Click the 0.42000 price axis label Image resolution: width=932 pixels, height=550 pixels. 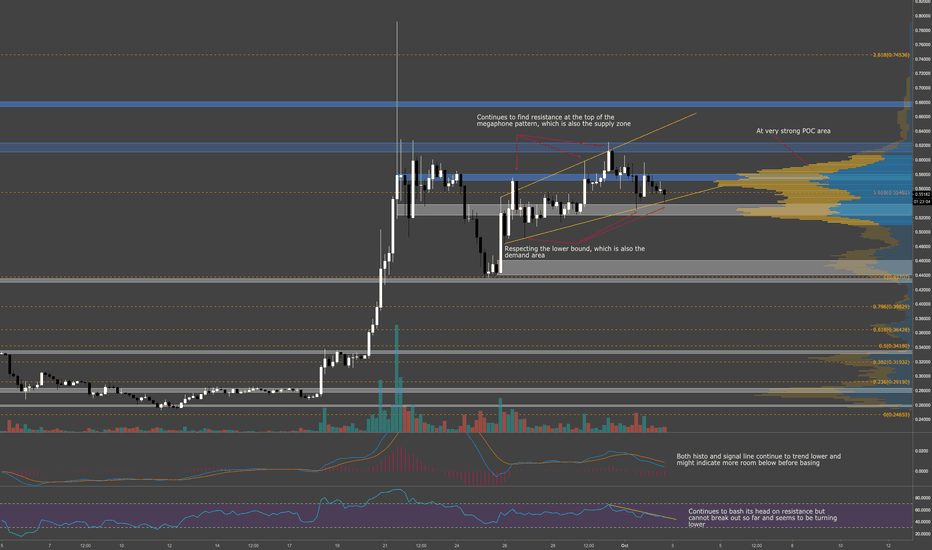[x=922, y=290]
